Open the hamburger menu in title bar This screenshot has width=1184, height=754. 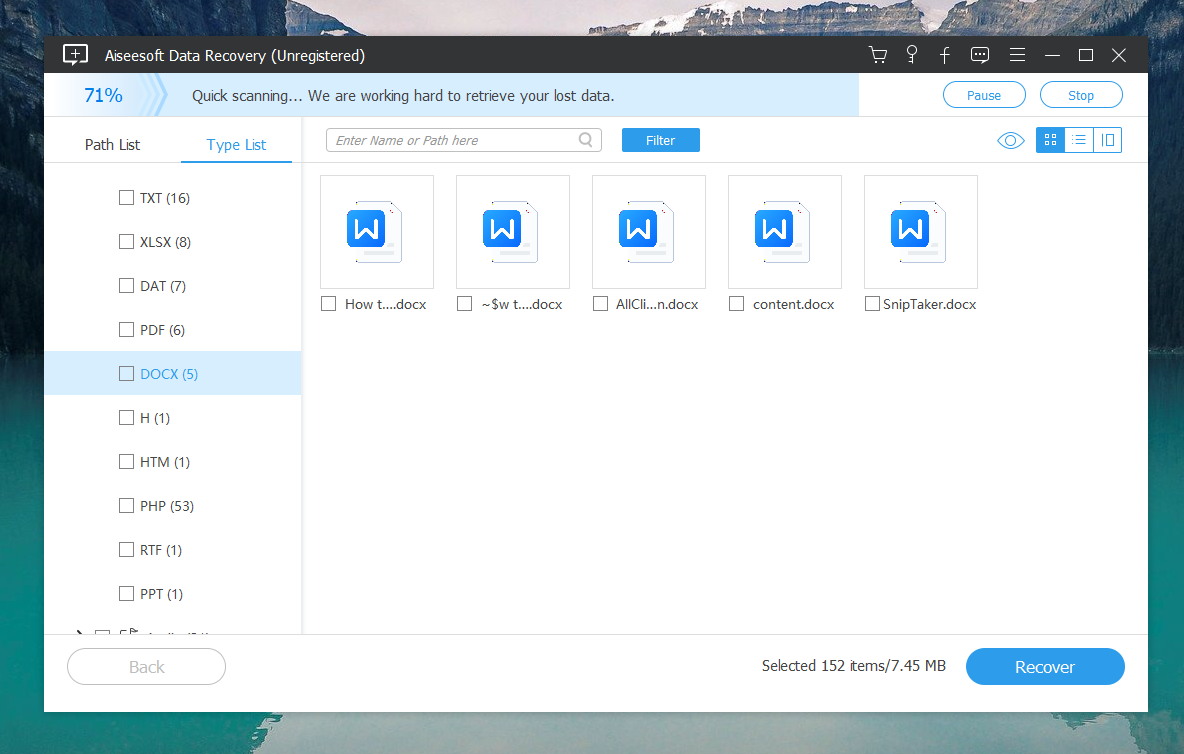pyautogui.click(x=1017, y=55)
